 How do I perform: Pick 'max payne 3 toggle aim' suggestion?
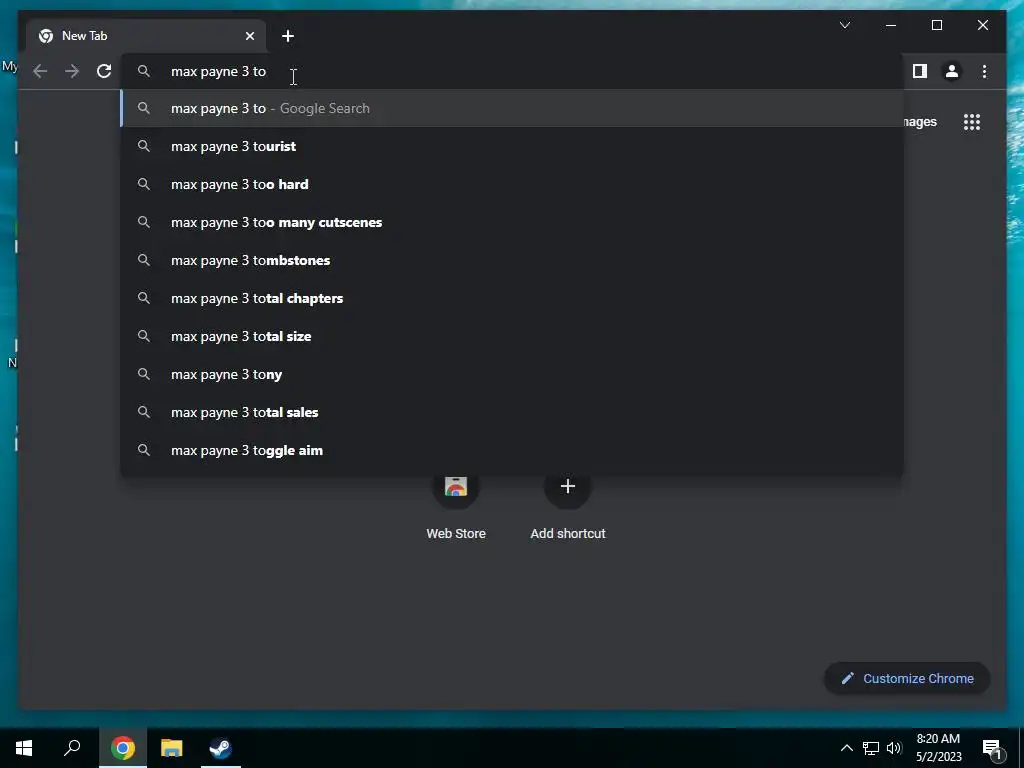click(513, 450)
